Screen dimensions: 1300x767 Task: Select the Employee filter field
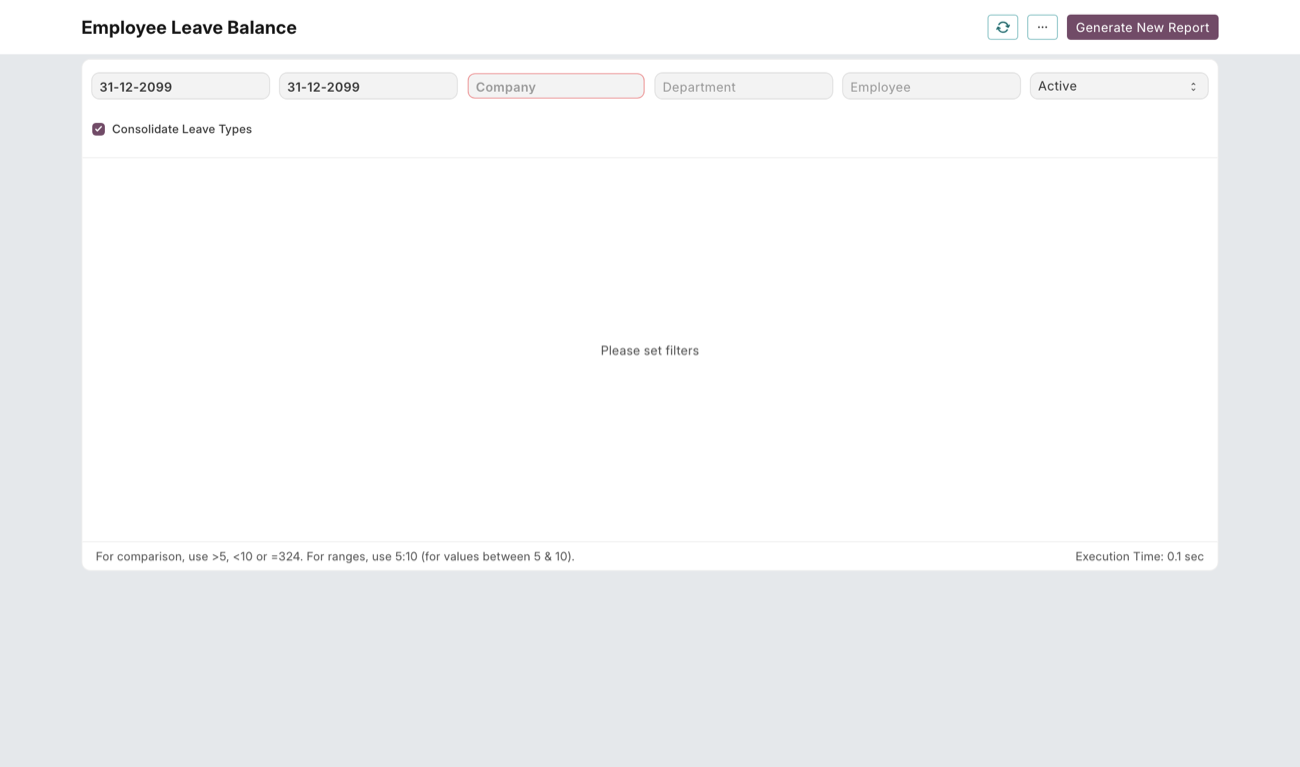point(931,86)
